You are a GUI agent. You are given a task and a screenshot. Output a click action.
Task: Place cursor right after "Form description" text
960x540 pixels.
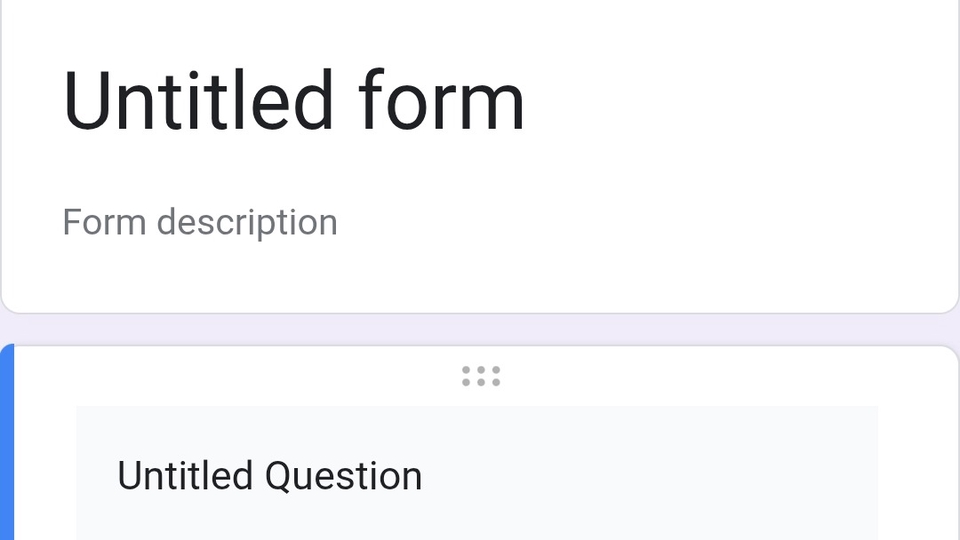339,222
